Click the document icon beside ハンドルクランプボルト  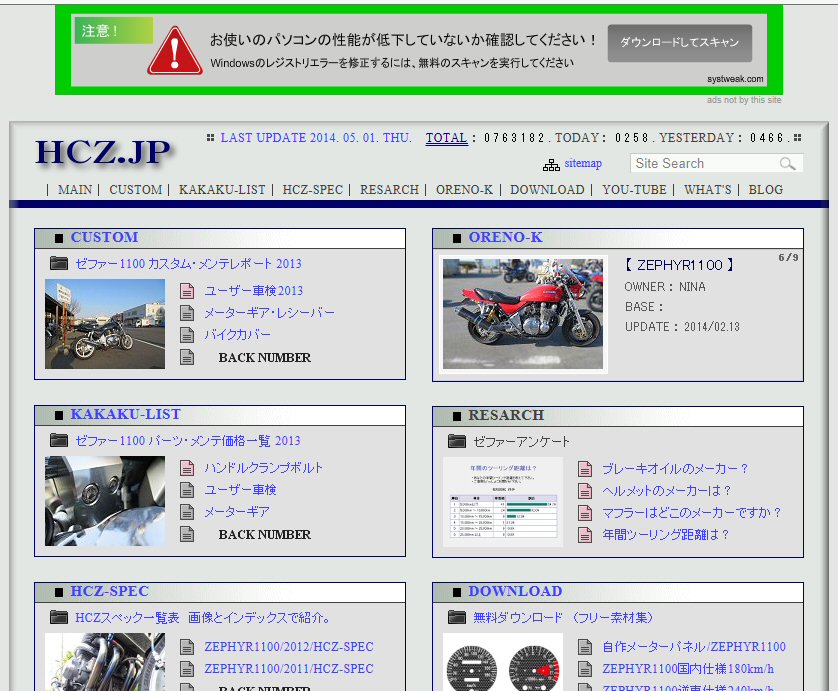[x=187, y=468]
